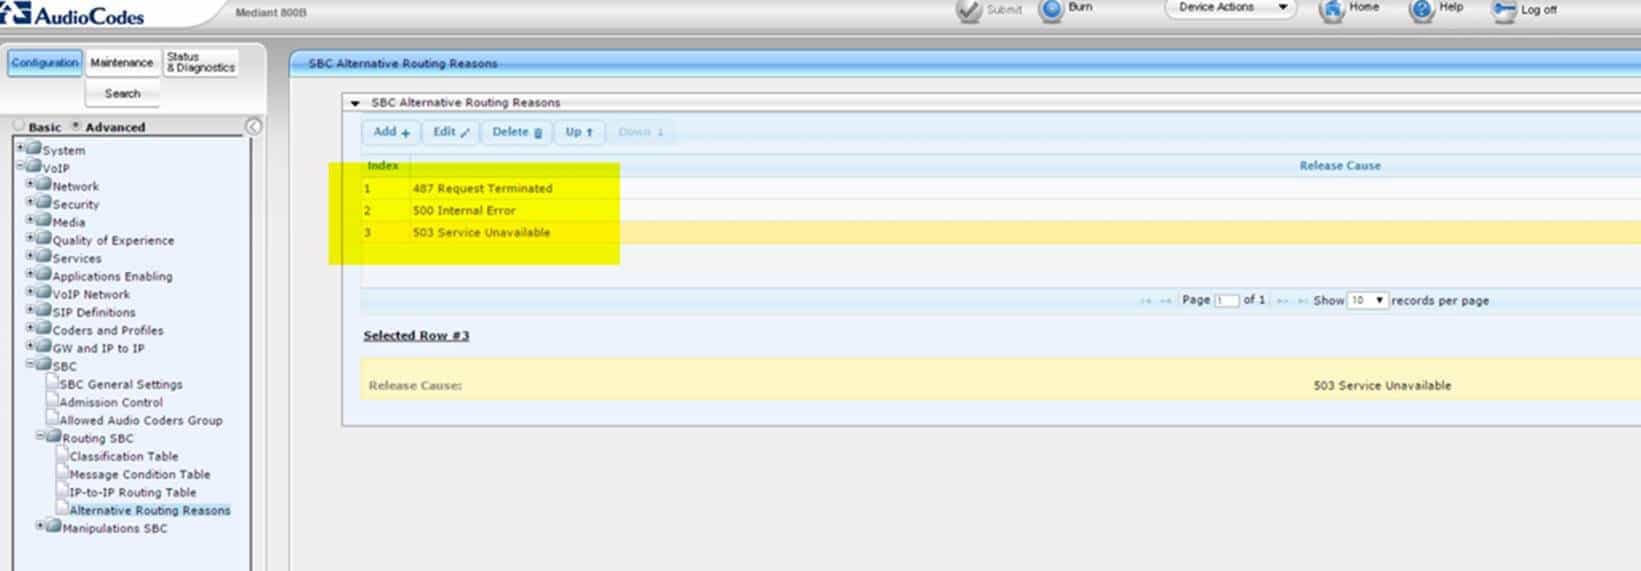Expand the Security folder
The width and height of the screenshot is (1641, 571).
pos(30,202)
